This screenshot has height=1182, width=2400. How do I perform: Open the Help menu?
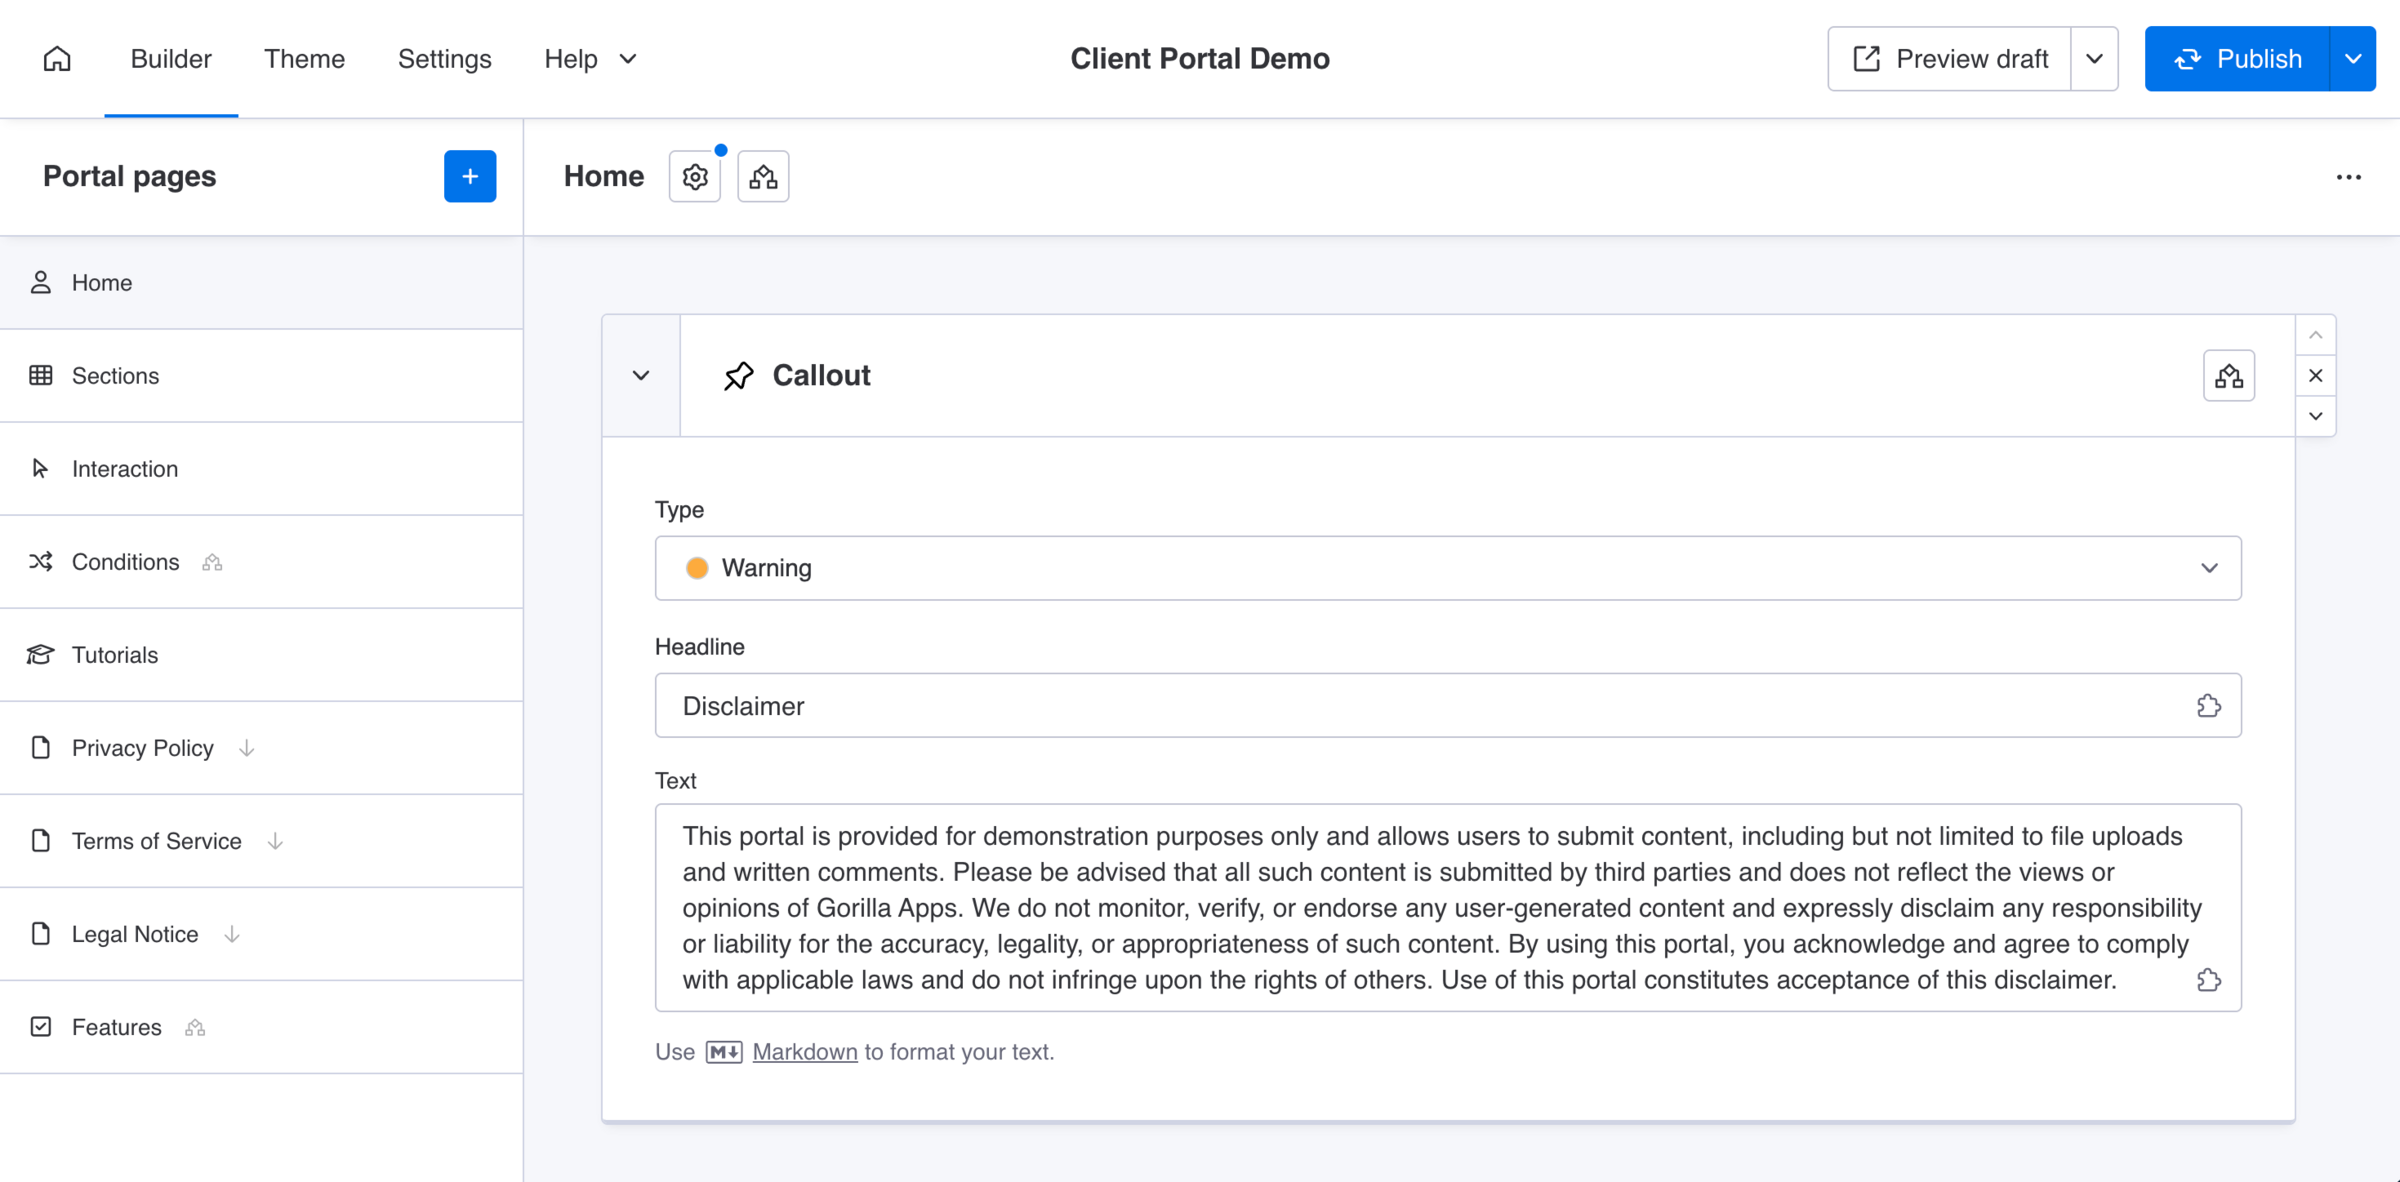[590, 59]
